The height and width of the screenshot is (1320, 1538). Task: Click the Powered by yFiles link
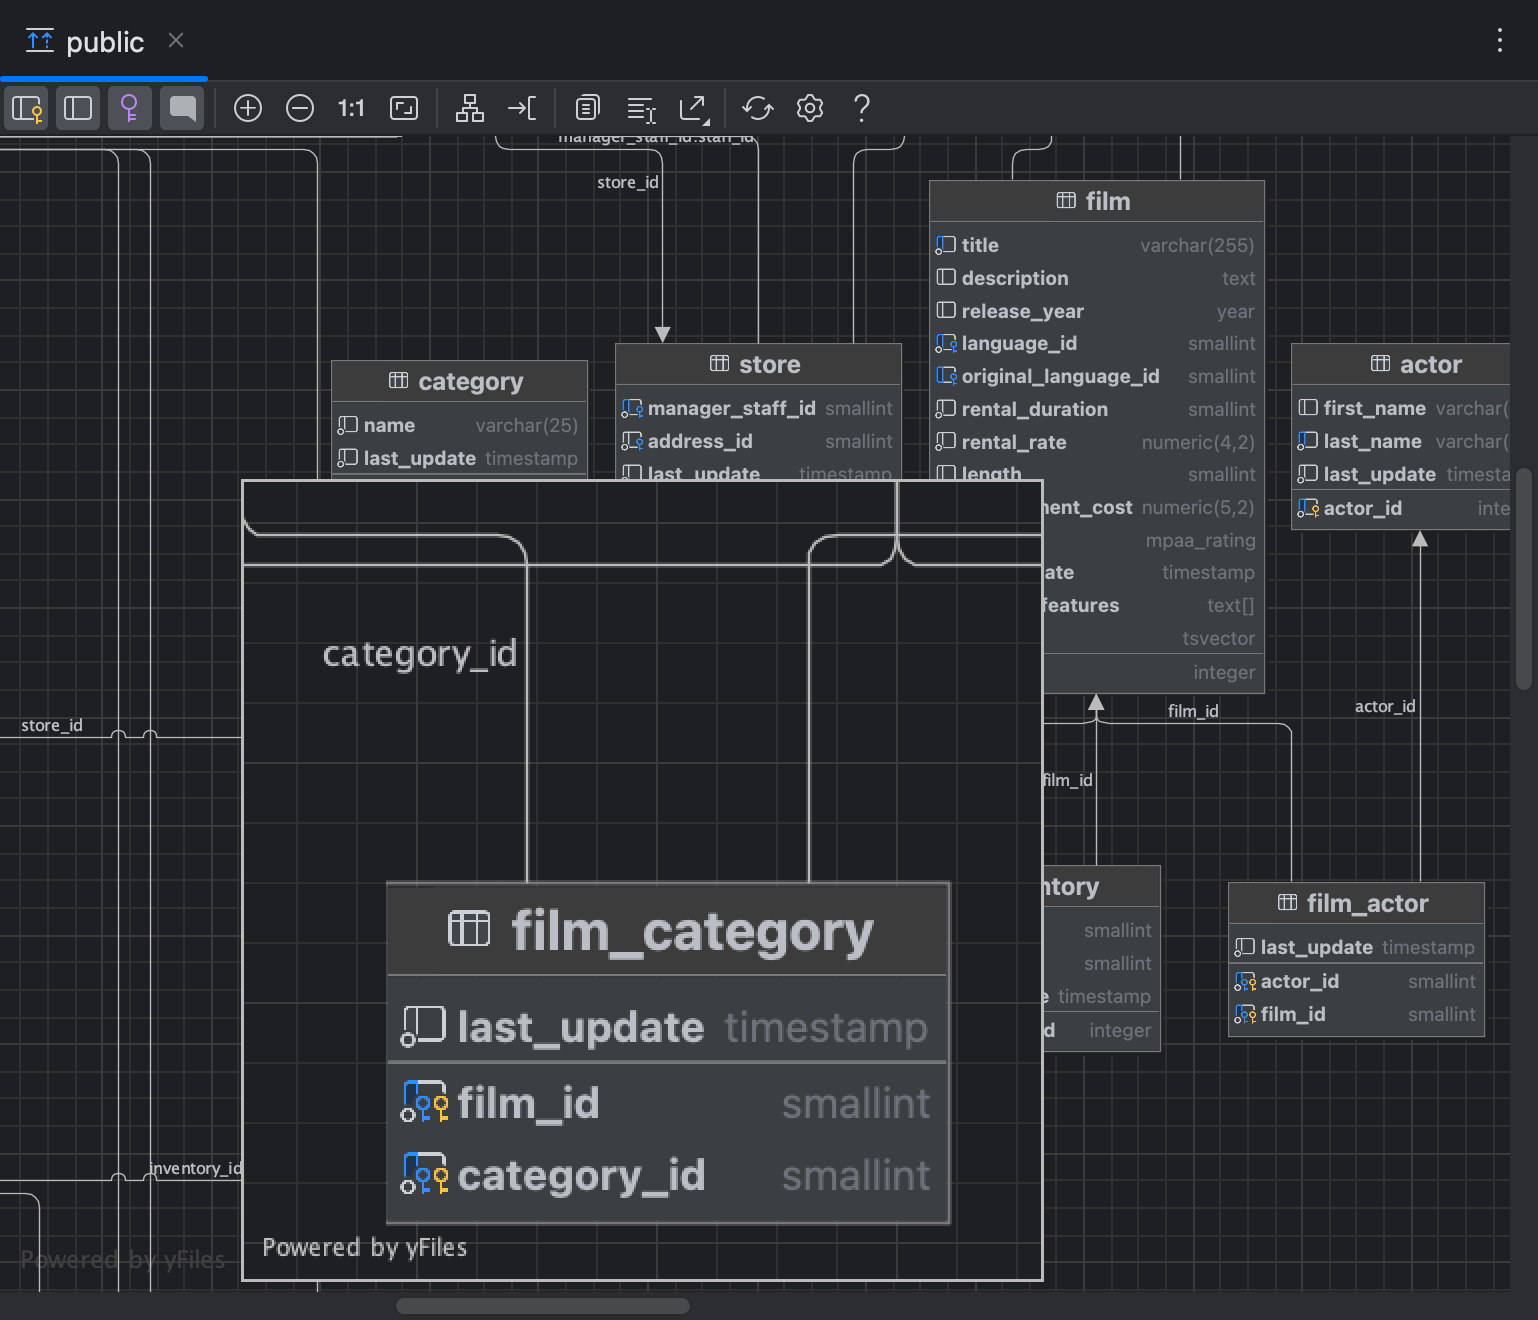tap(364, 1247)
